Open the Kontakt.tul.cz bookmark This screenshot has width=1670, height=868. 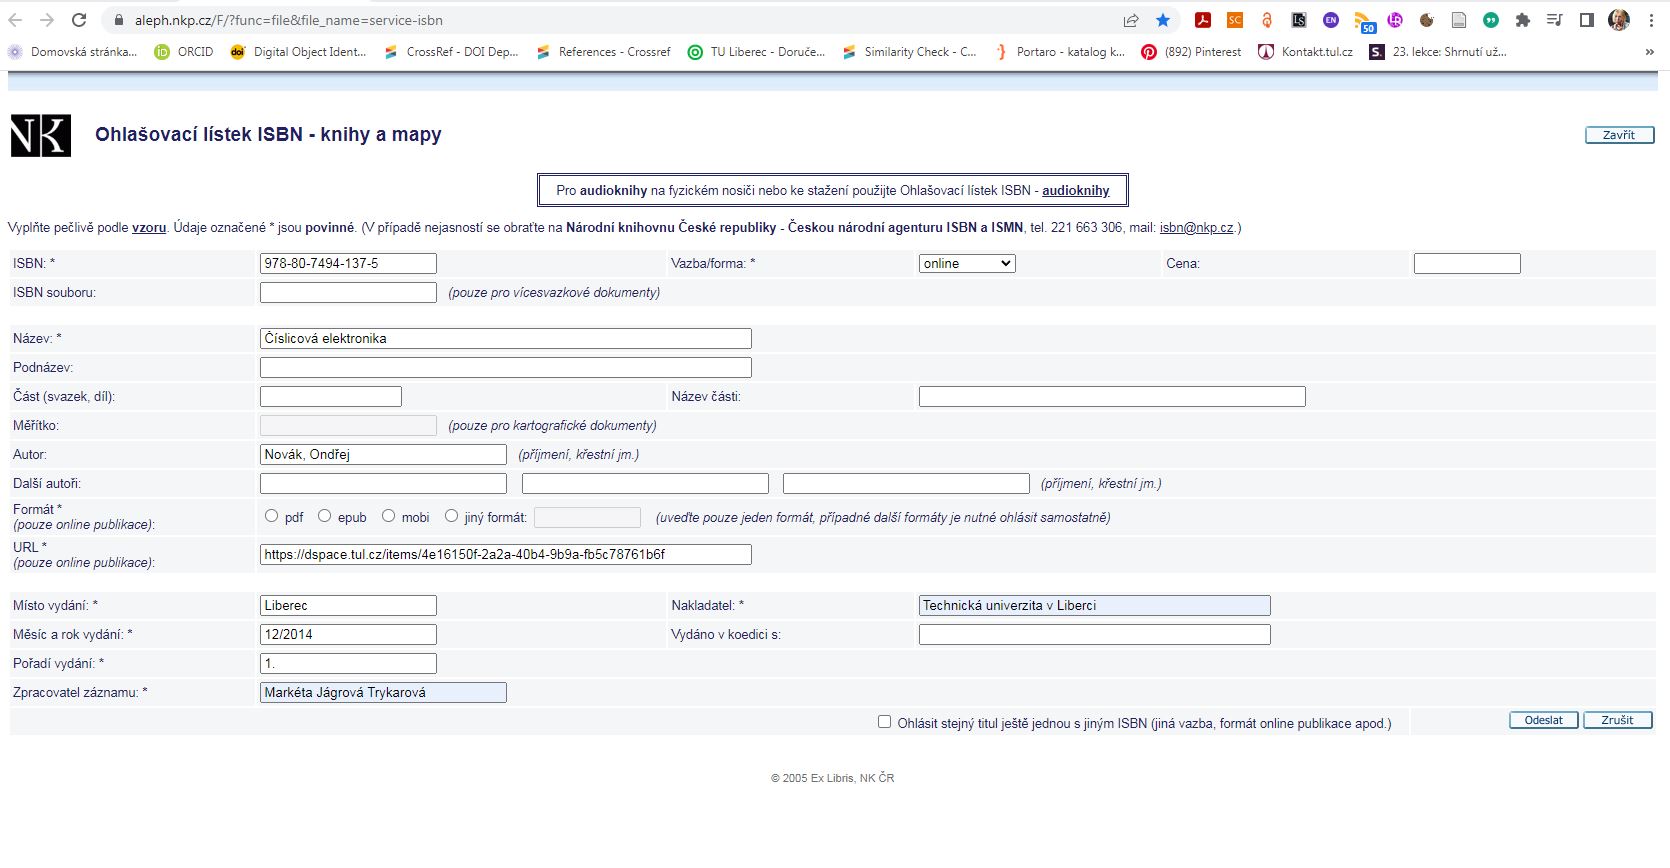1306,52
